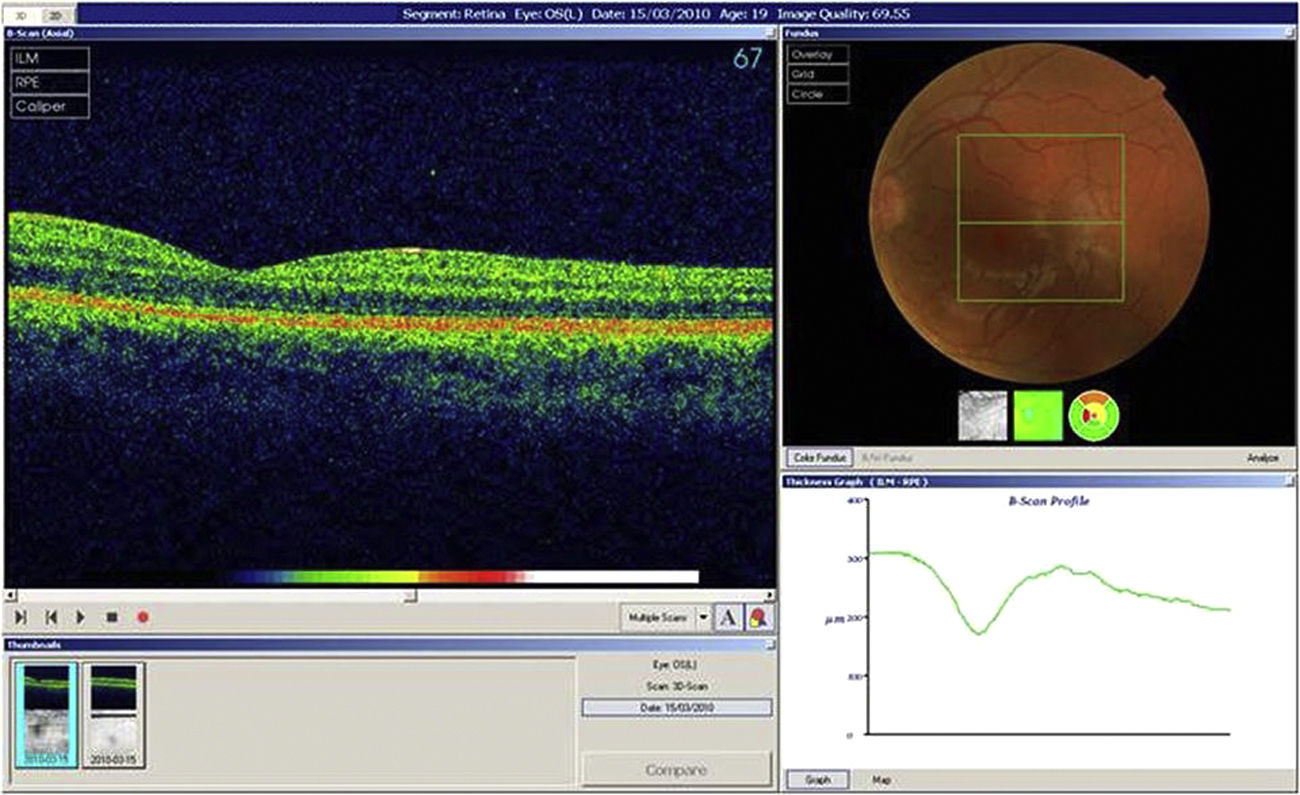Toggle the fundus Overlay option
The width and height of the screenshot is (1300, 795).
tap(818, 55)
